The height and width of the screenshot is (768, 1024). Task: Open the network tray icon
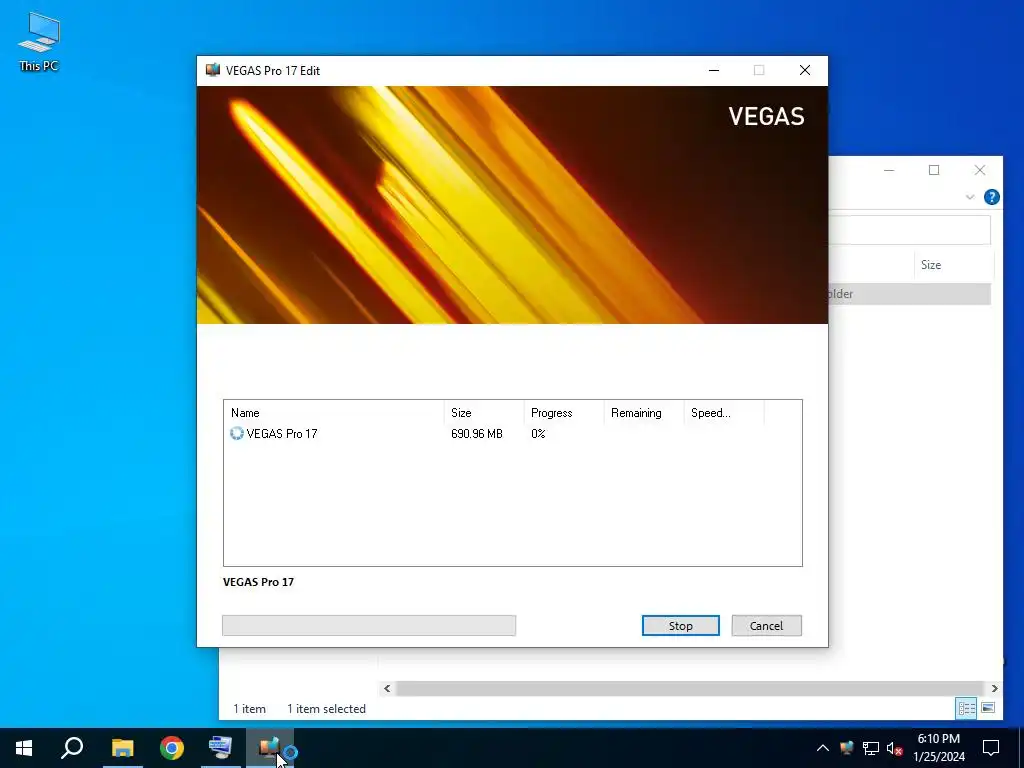[871, 748]
